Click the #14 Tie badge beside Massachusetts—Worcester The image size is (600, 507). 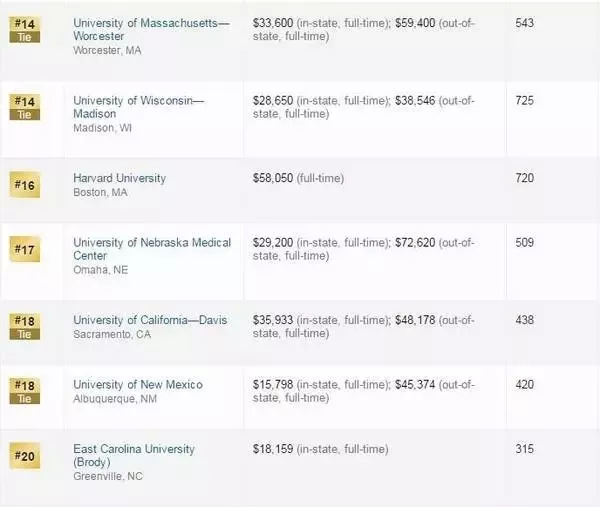[x=25, y=30]
